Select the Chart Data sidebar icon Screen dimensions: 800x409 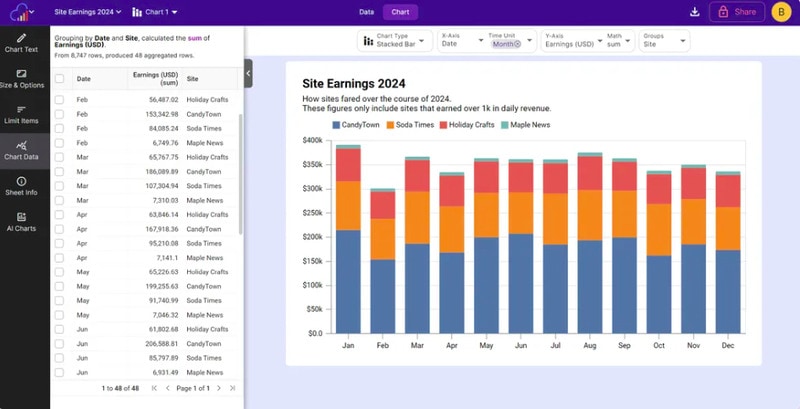pyautogui.click(x=21, y=150)
